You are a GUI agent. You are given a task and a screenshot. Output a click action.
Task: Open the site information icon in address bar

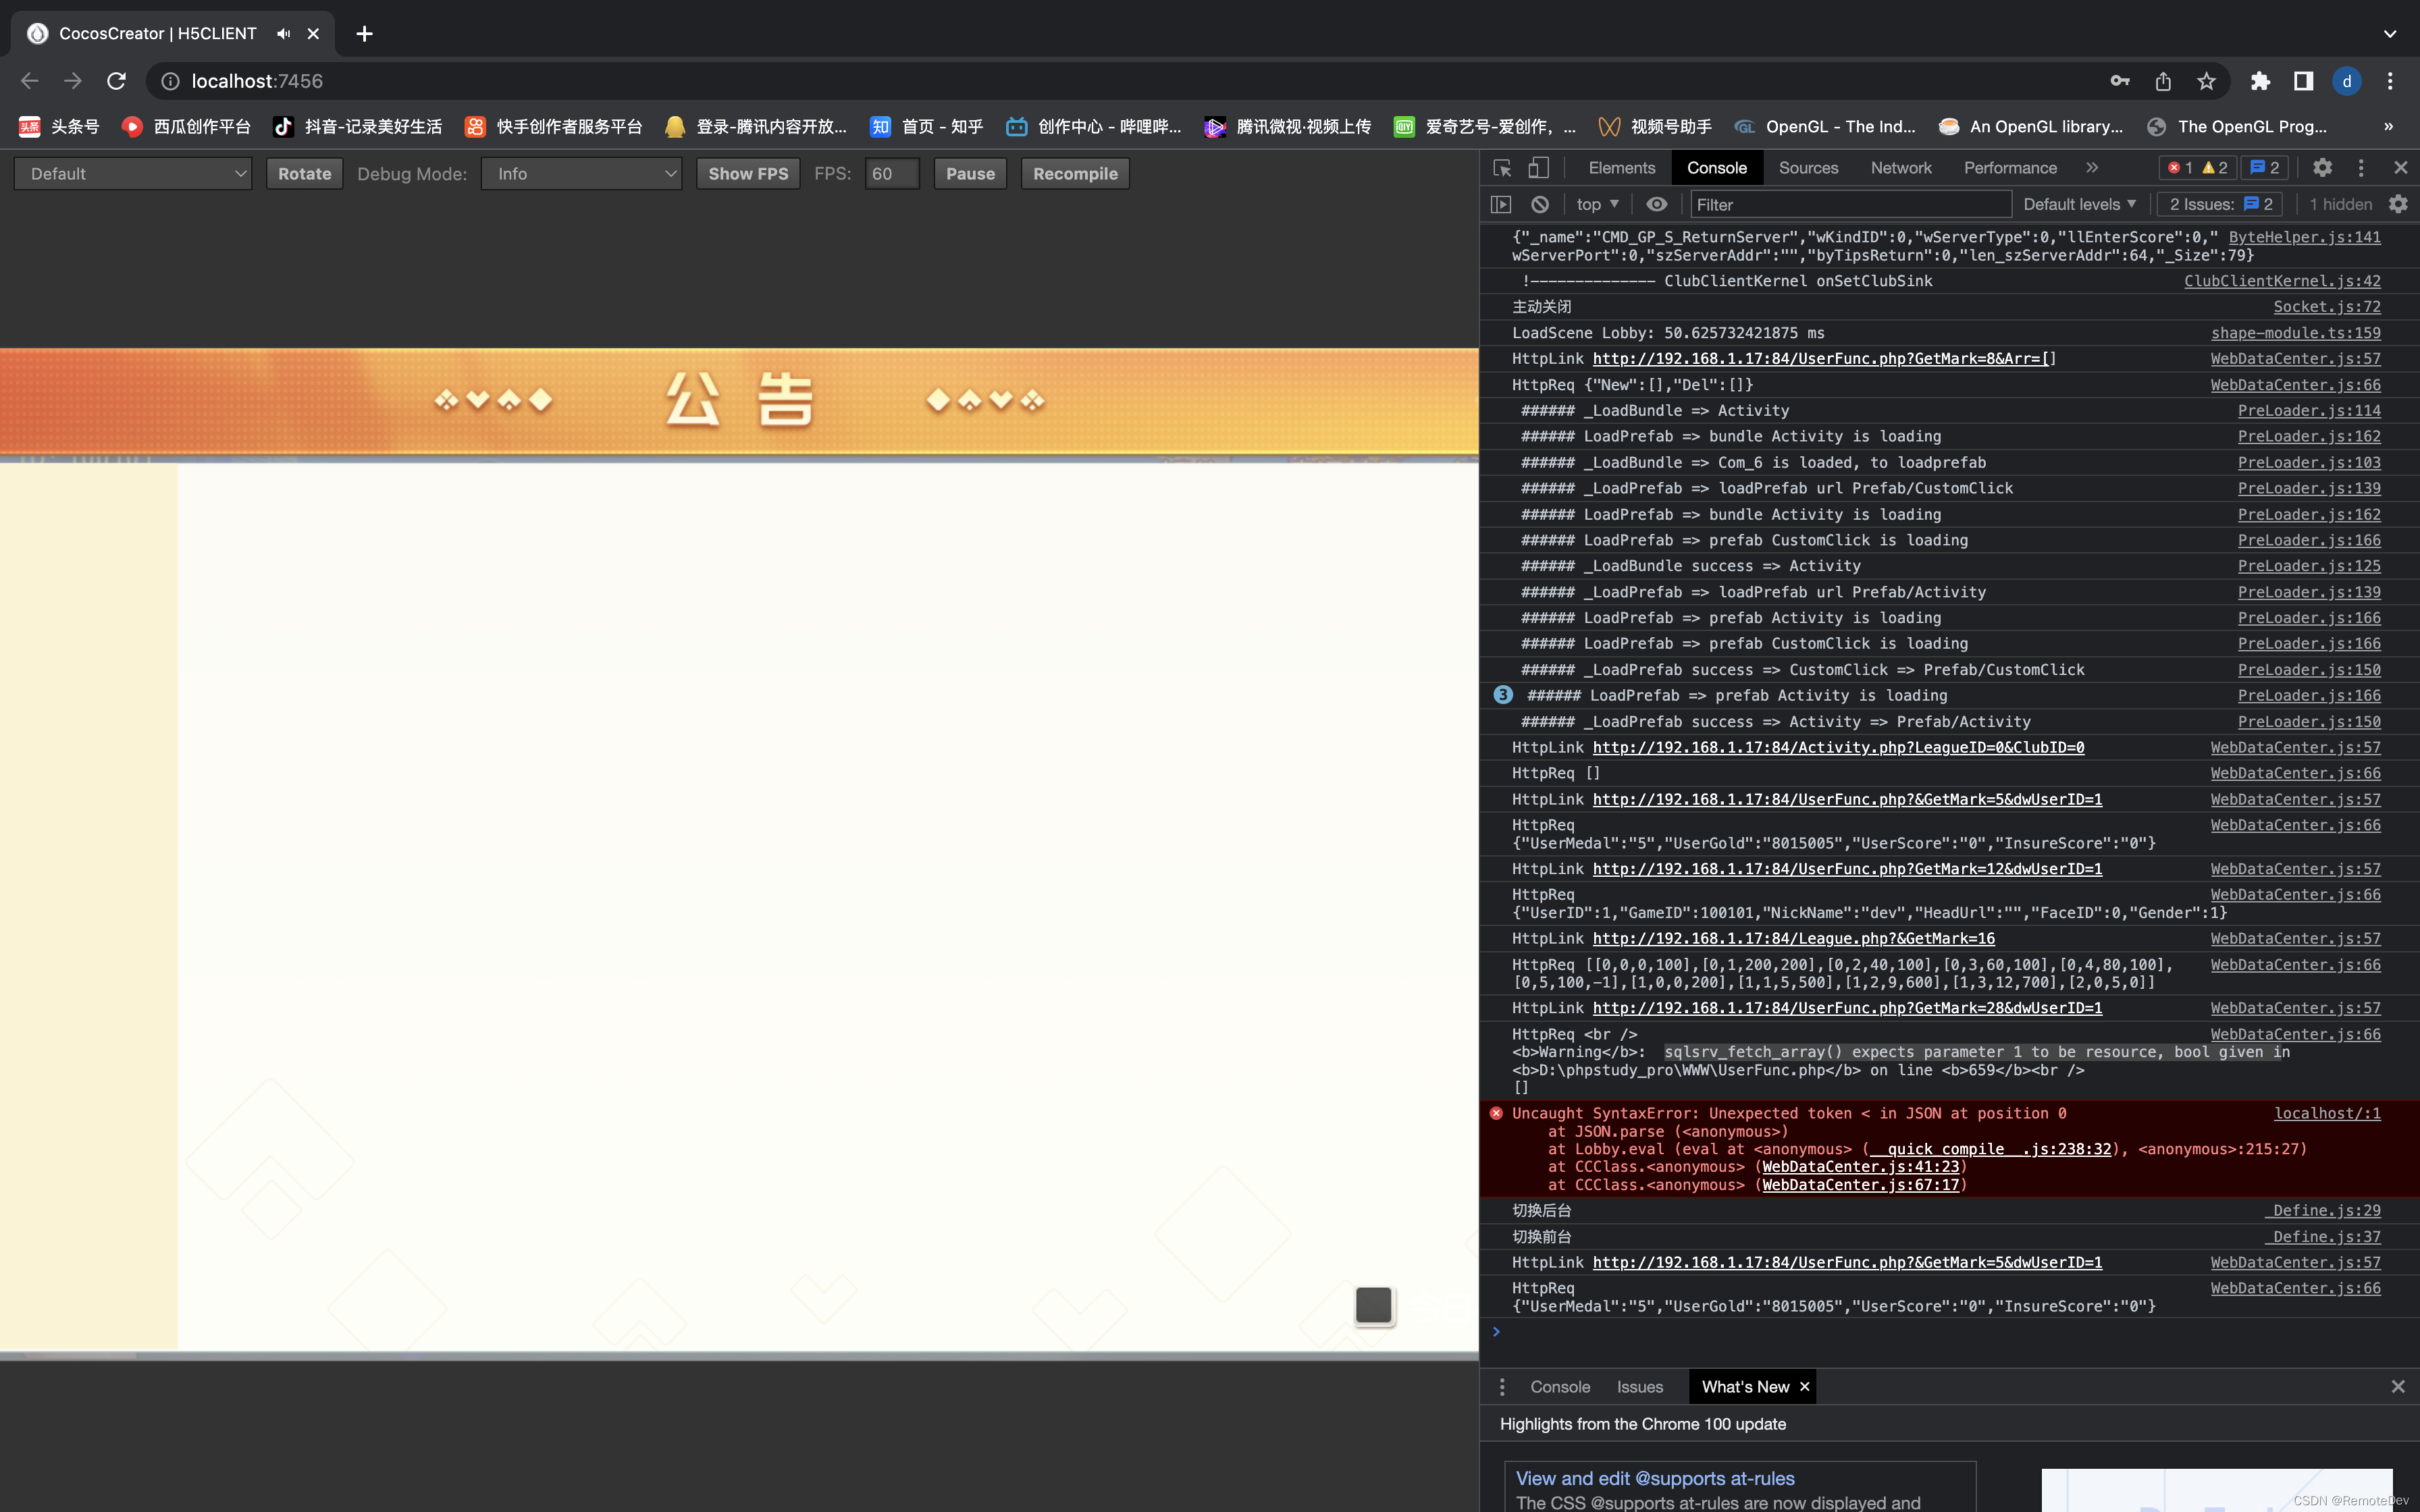(171, 81)
